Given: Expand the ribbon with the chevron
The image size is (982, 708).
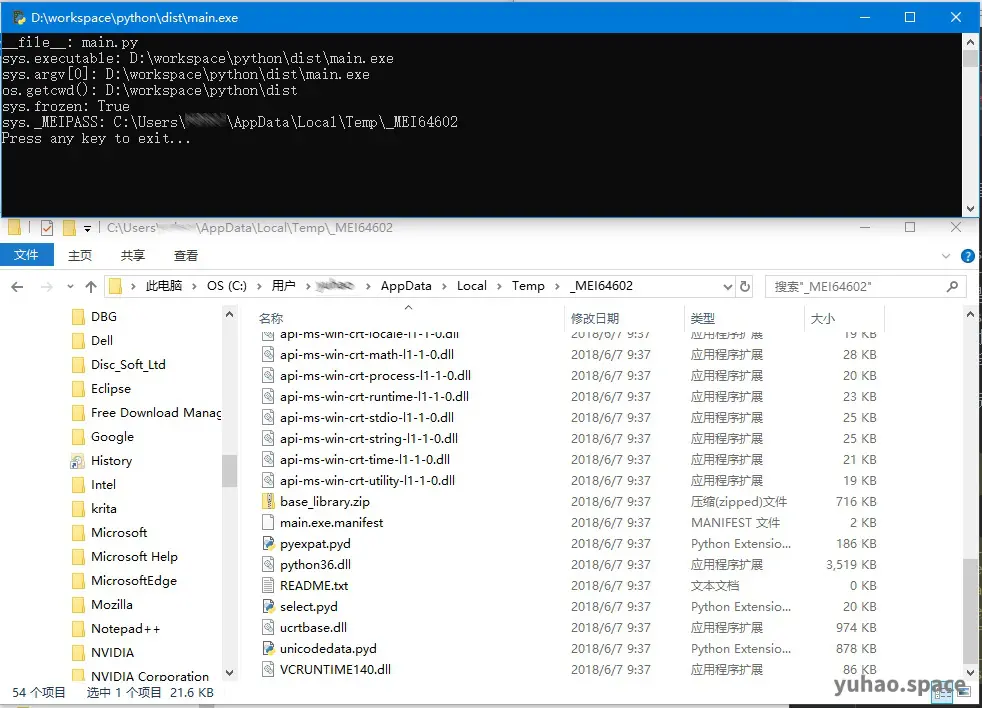Looking at the screenshot, I should [946, 256].
